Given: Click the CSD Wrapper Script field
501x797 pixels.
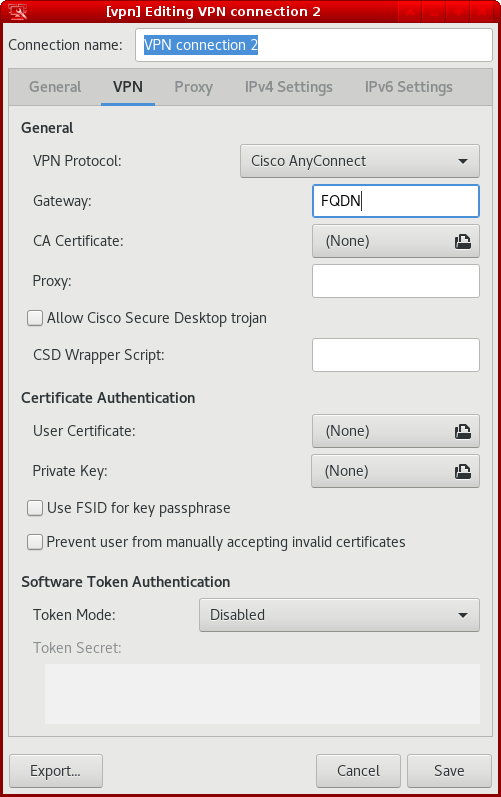Looking at the screenshot, I should coord(396,355).
